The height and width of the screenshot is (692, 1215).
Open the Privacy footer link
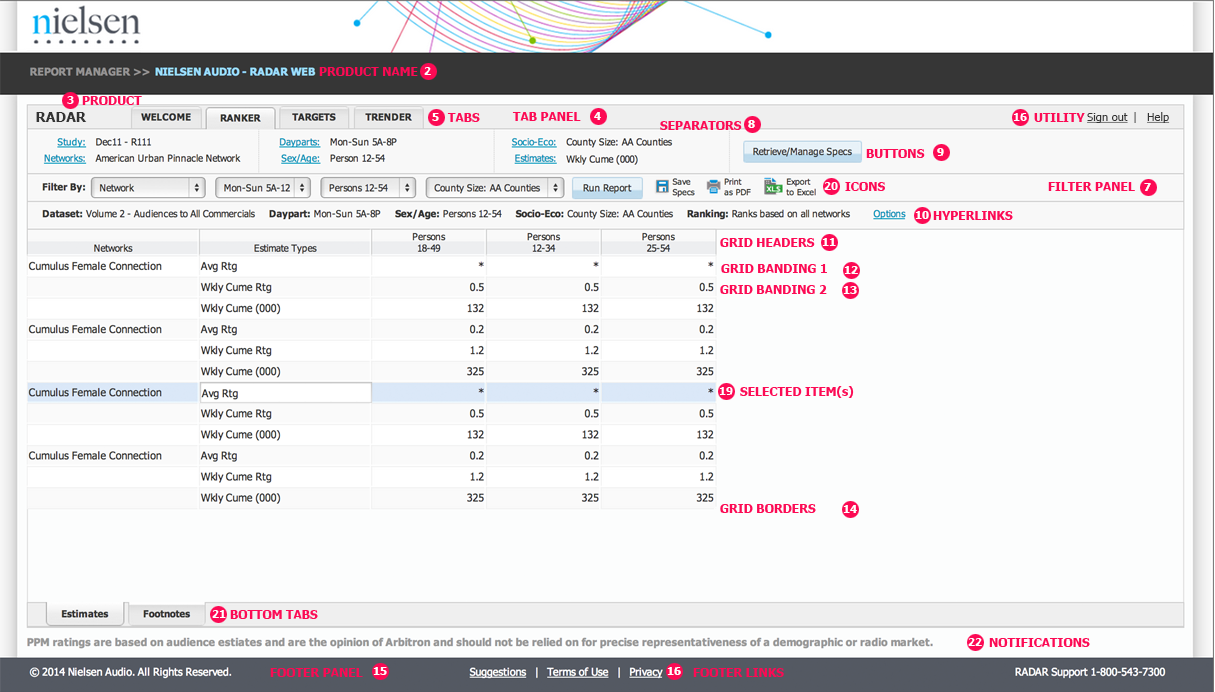[646, 672]
